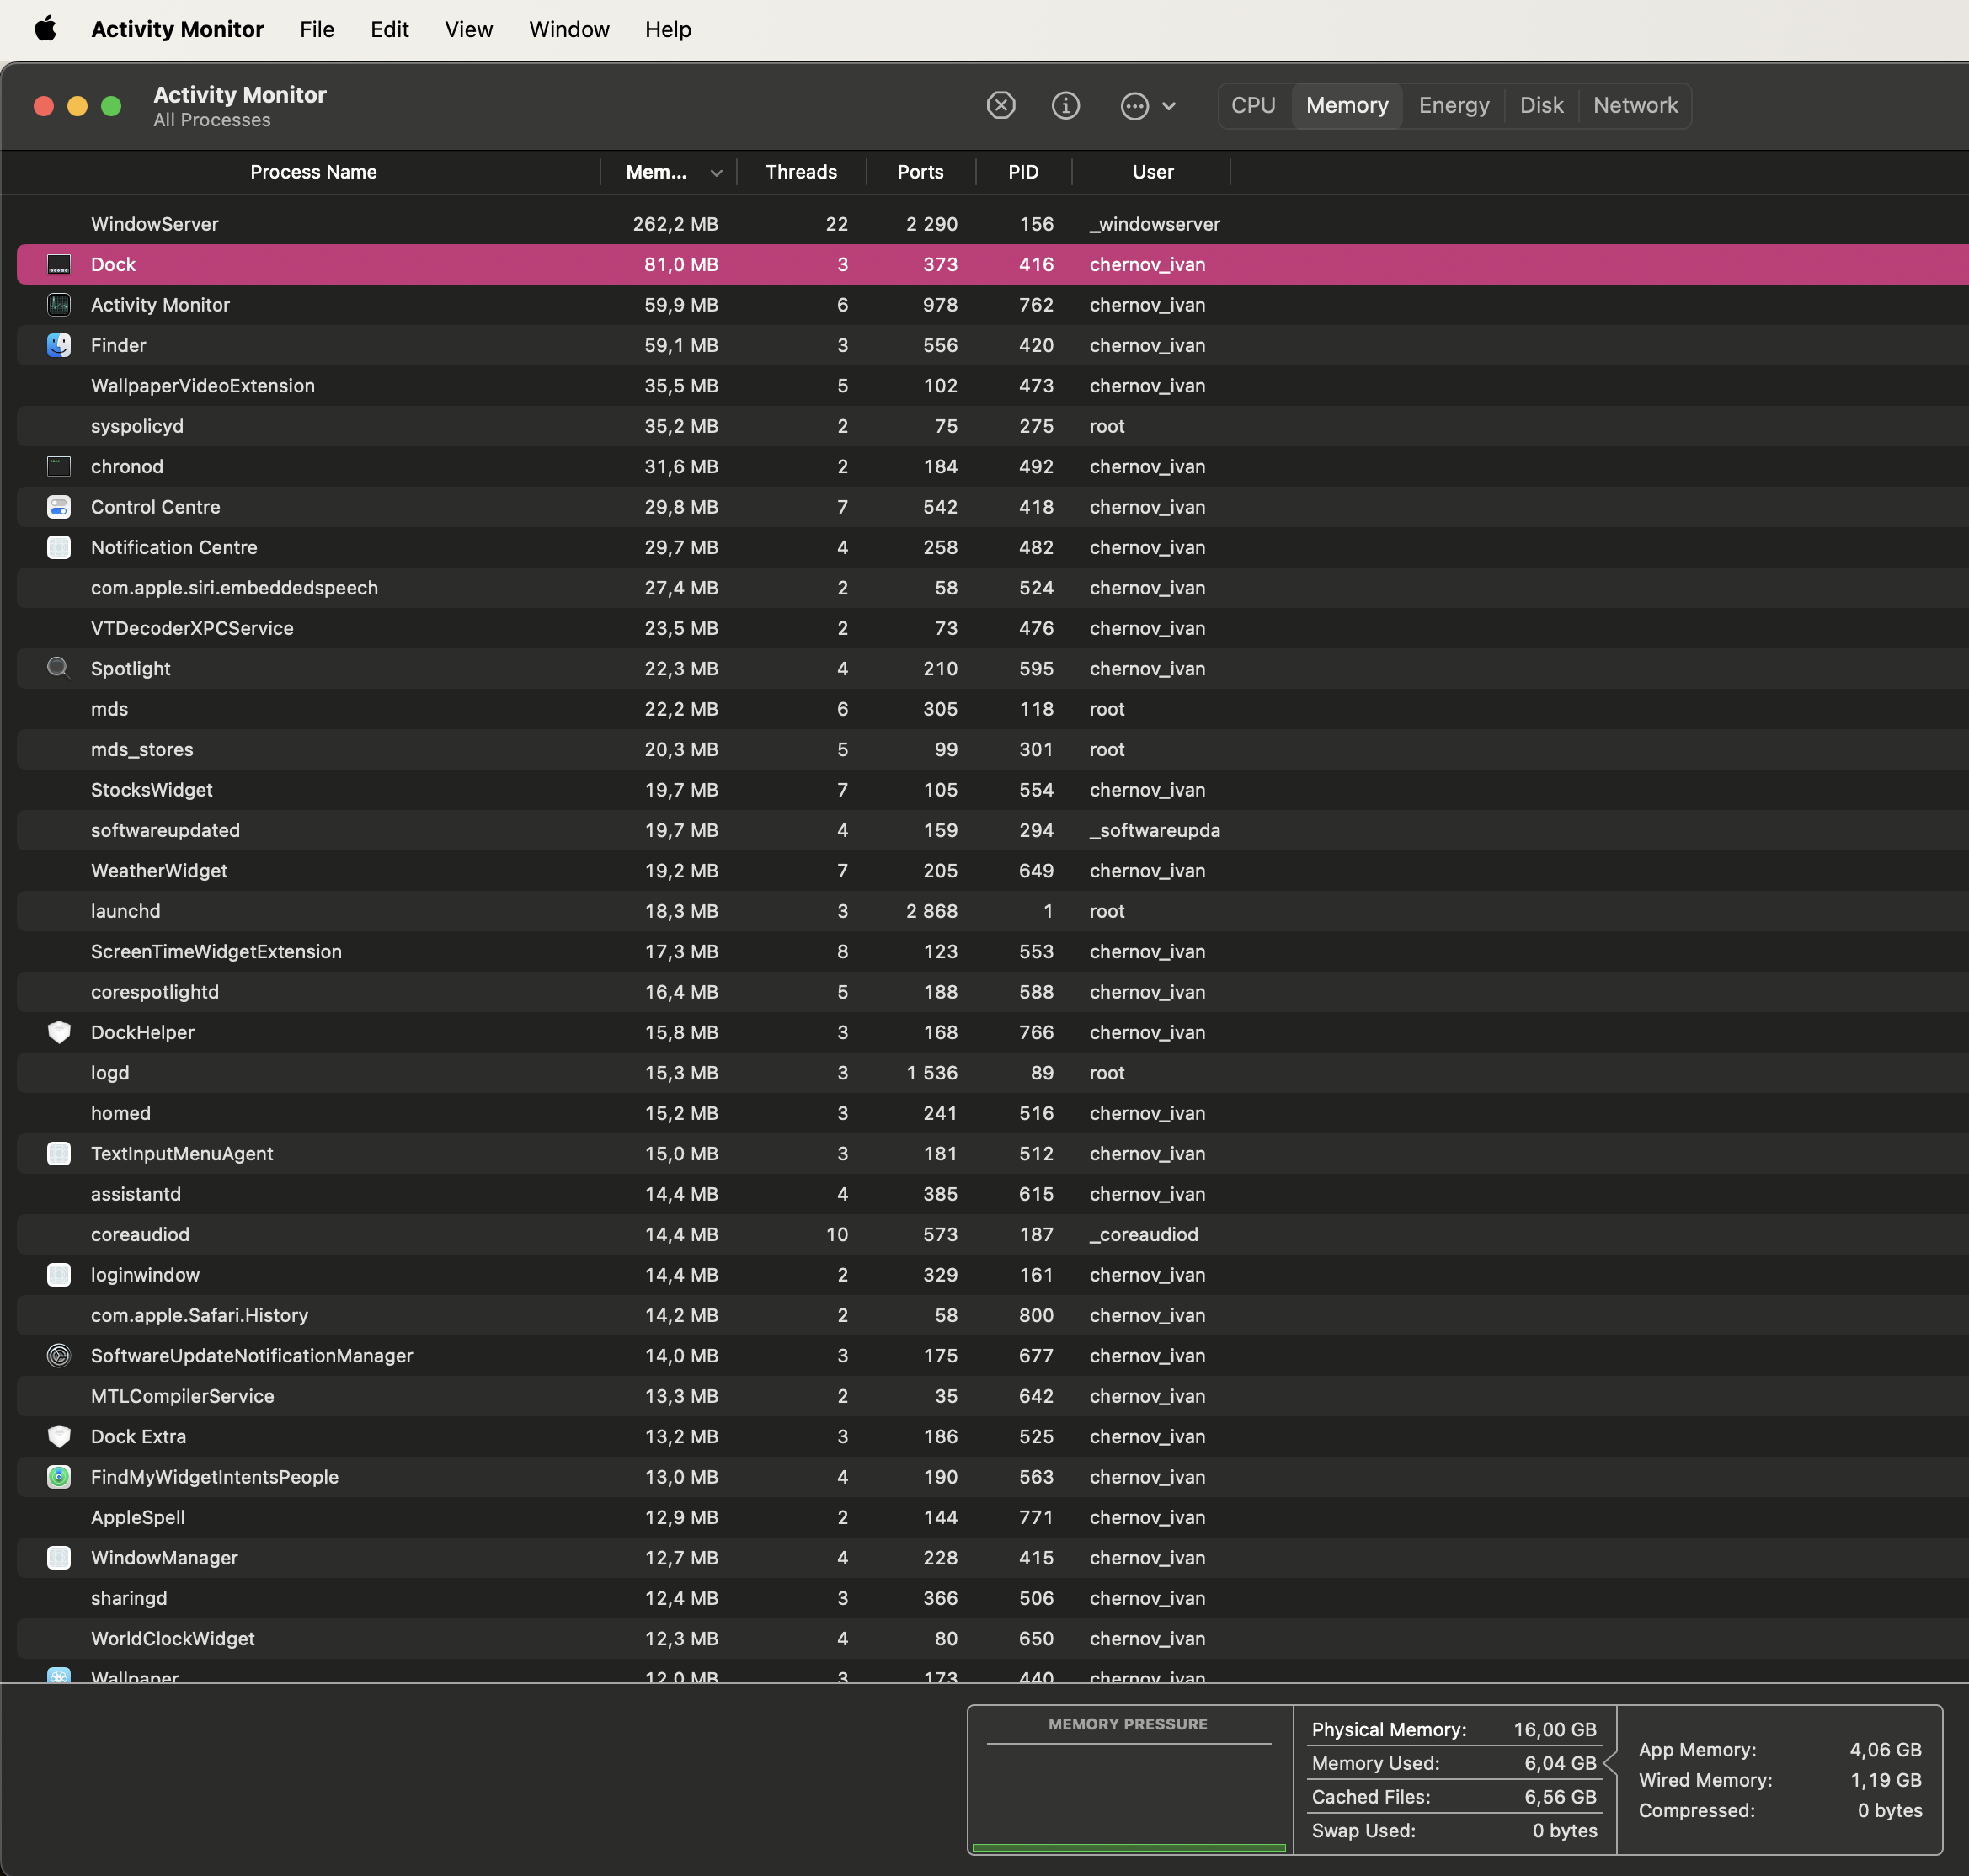Viewport: 1969px width, 1876px height.
Task: Open the Activity Monitor app menu
Action: (177, 29)
